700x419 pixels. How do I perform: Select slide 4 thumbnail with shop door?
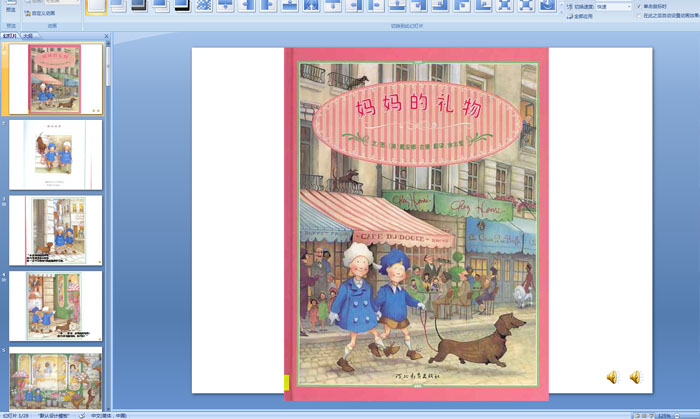[56, 306]
